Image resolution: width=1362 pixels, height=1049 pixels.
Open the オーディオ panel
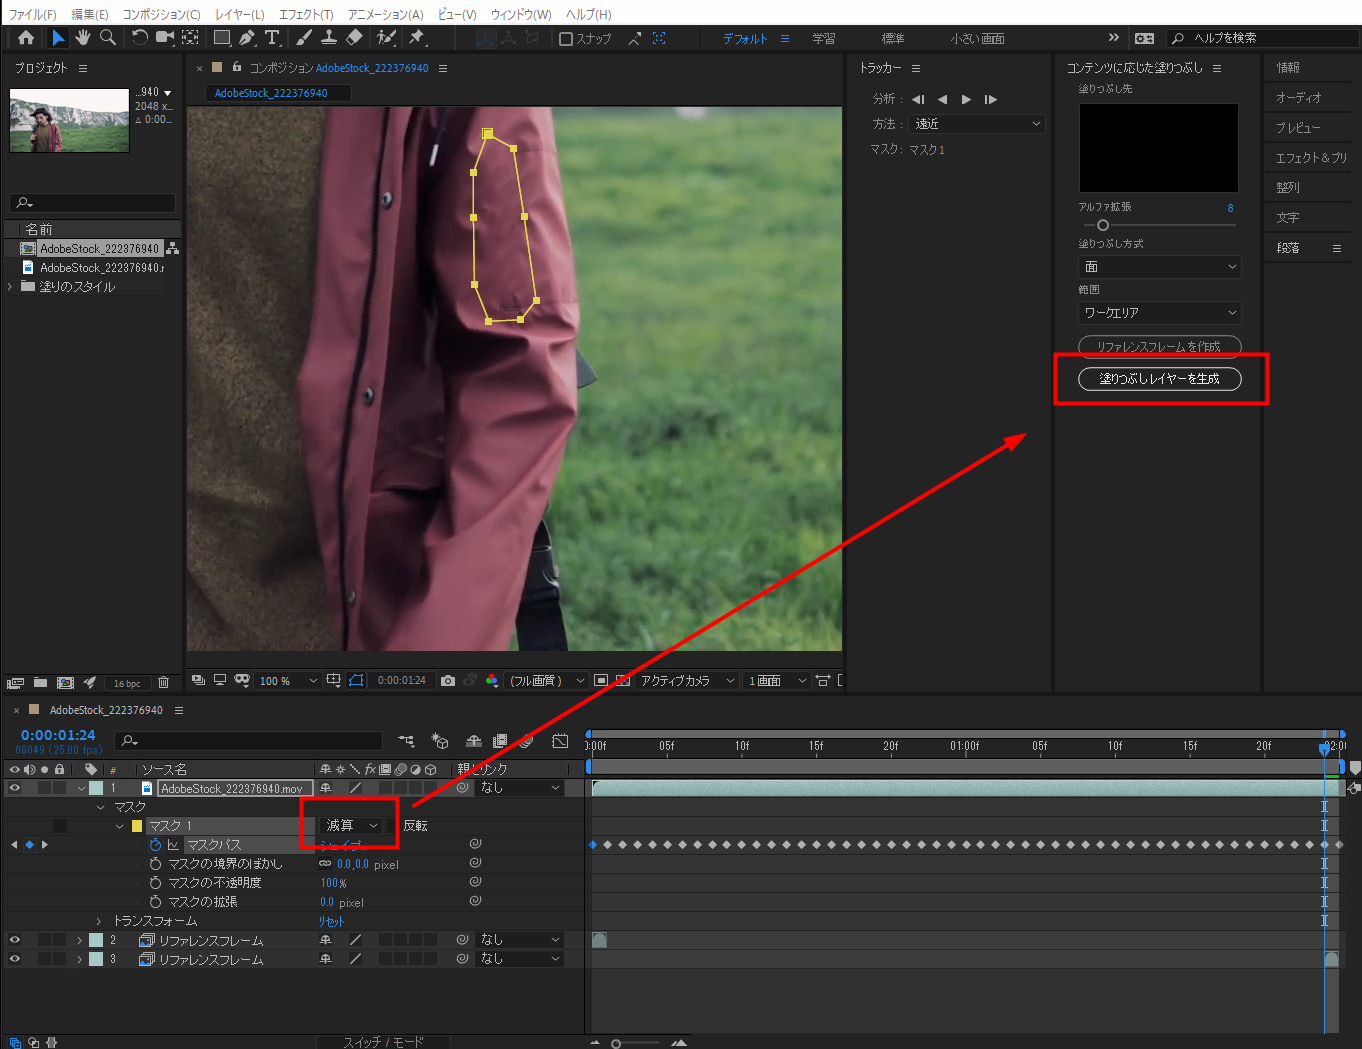click(x=1299, y=98)
